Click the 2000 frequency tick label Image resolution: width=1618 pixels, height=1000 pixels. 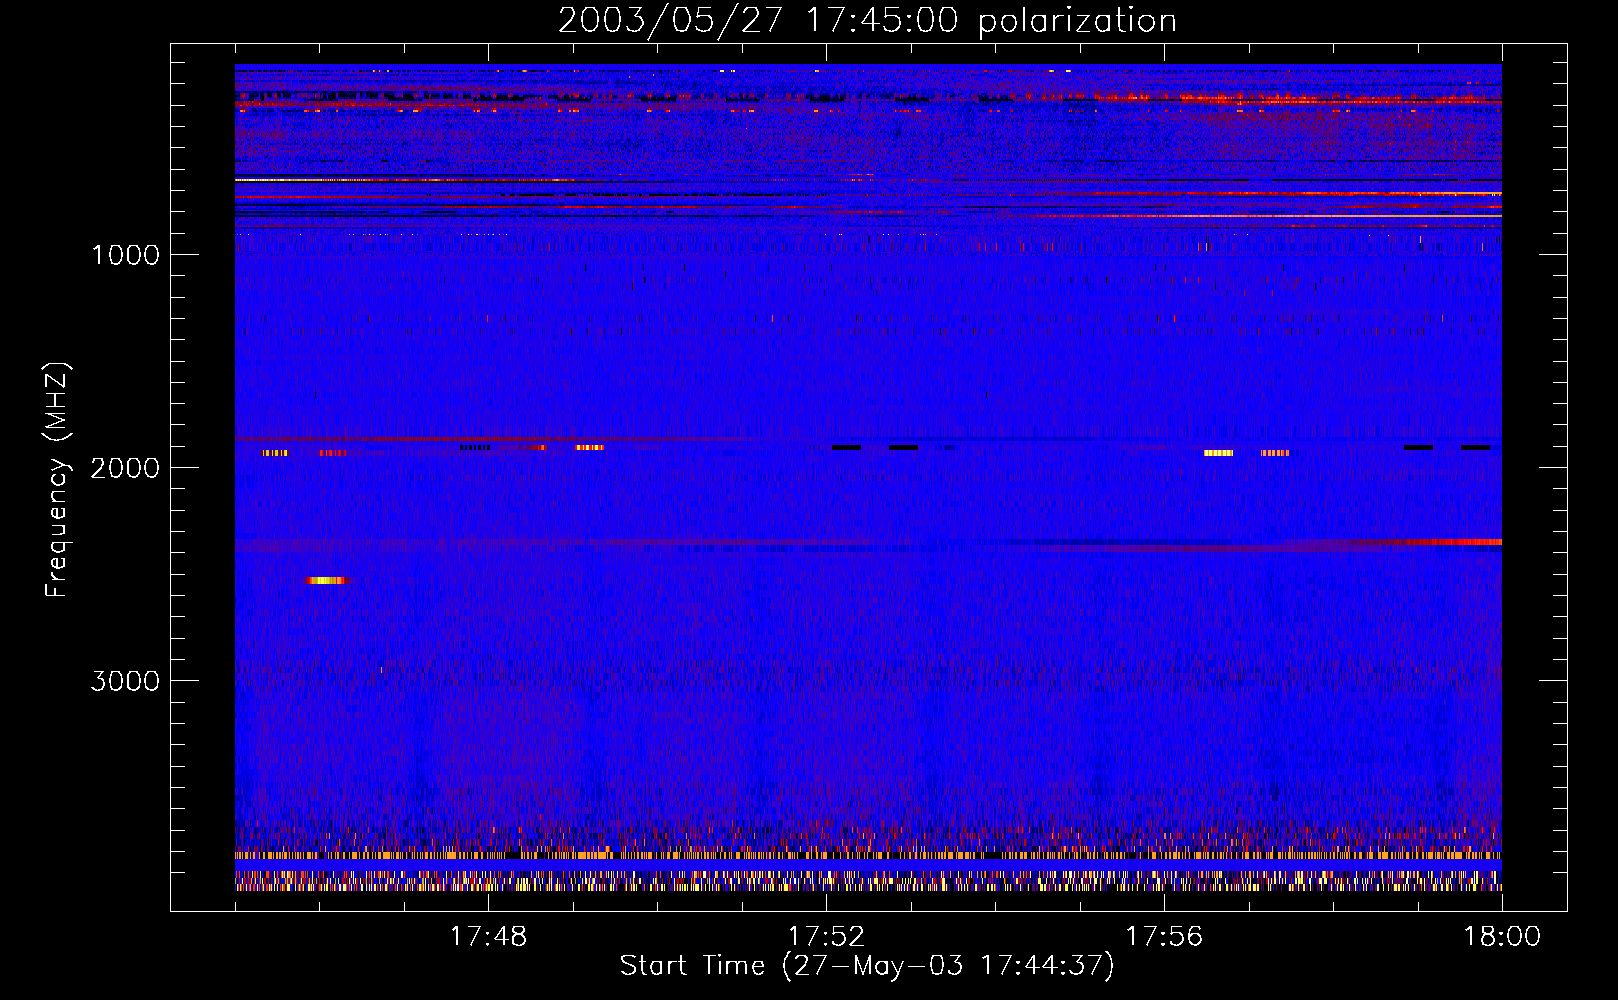pos(125,468)
